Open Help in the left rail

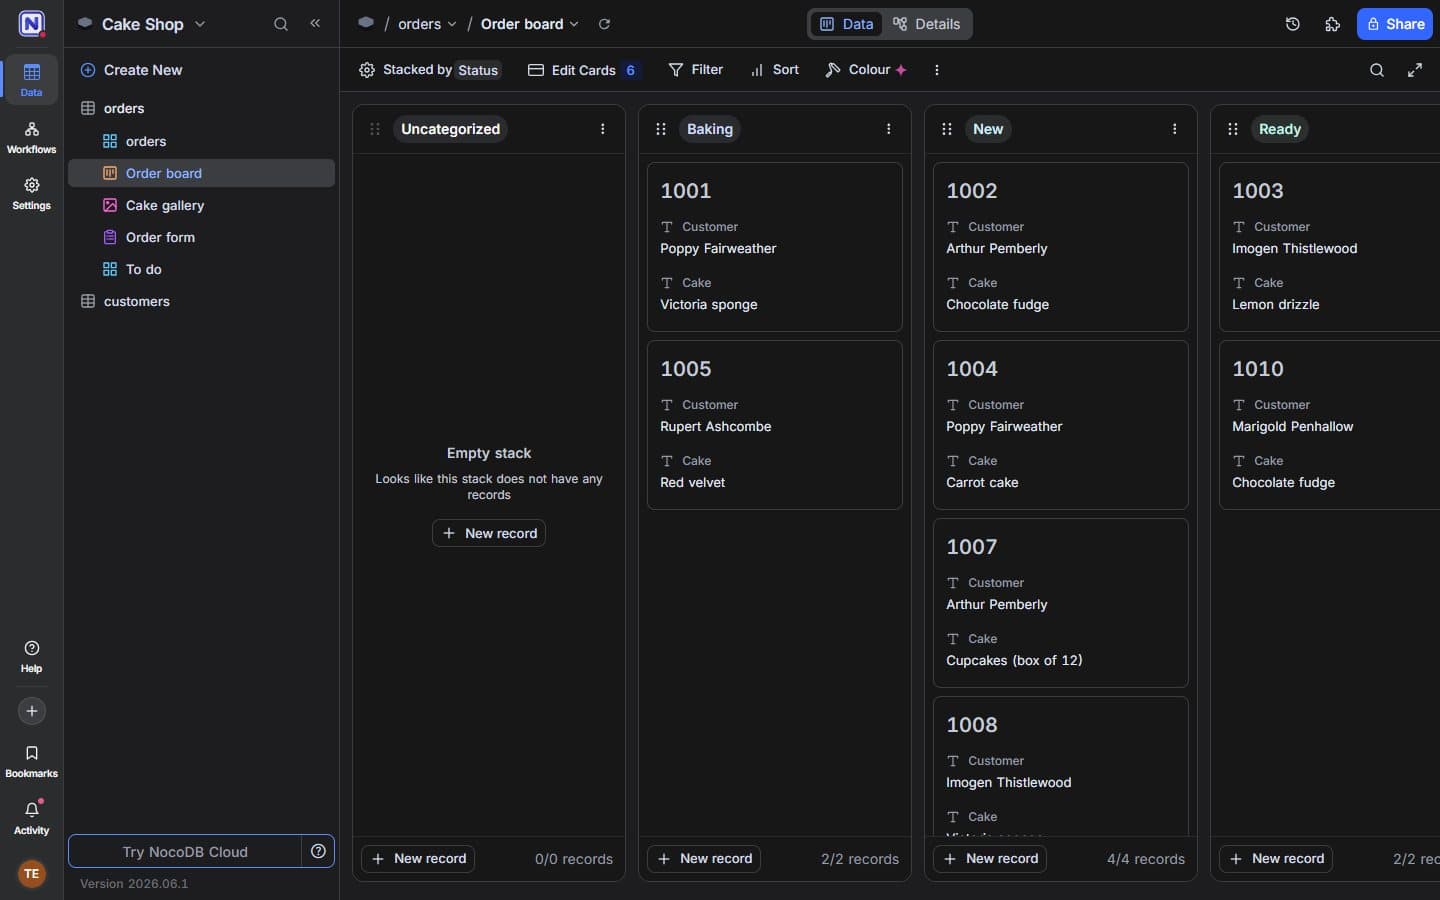point(31,657)
